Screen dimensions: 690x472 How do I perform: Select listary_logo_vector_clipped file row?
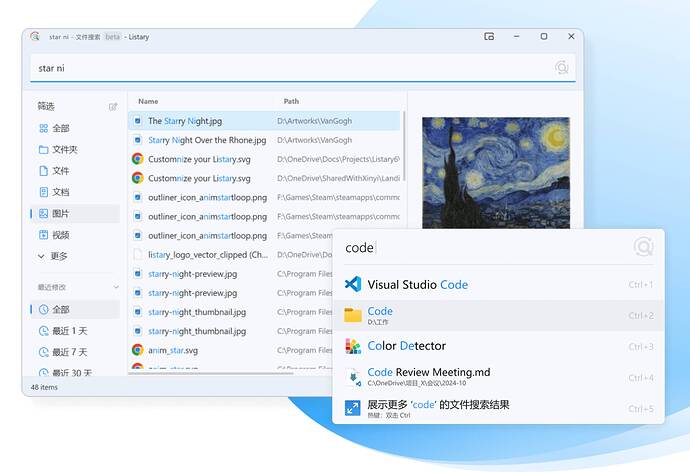tap(231, 255)
